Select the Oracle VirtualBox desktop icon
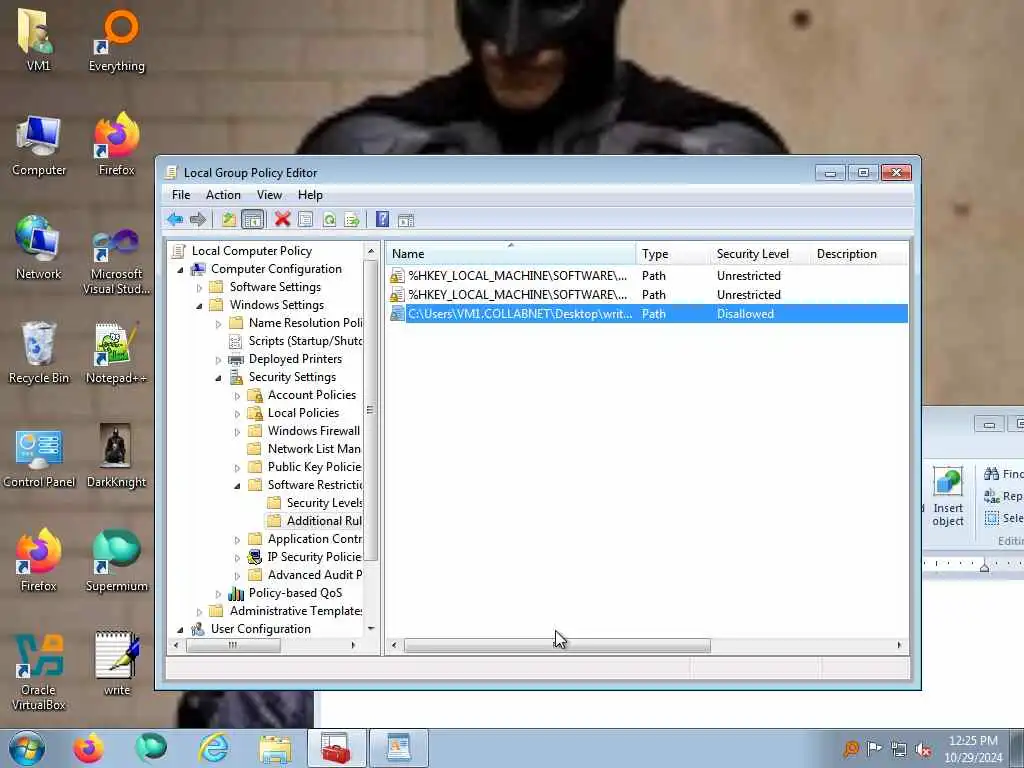 (x=39, y=673)
